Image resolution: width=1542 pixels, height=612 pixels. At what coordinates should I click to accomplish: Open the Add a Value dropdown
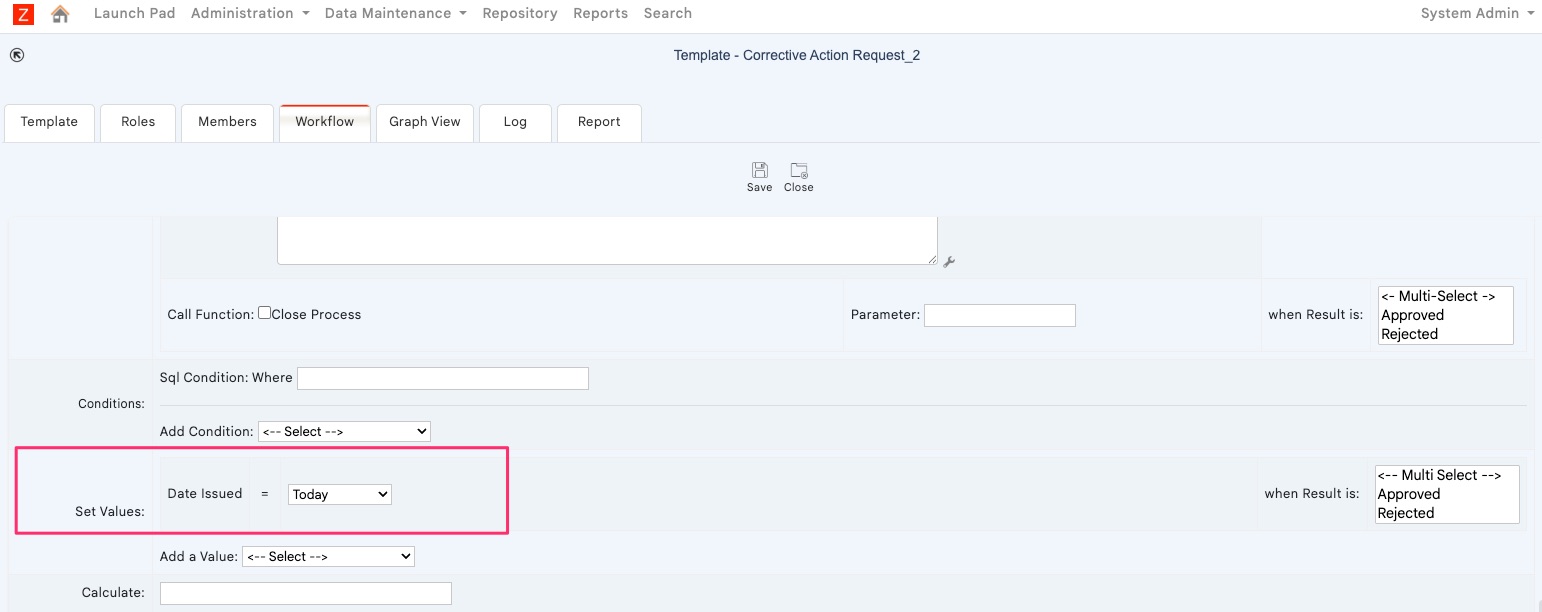328,556
